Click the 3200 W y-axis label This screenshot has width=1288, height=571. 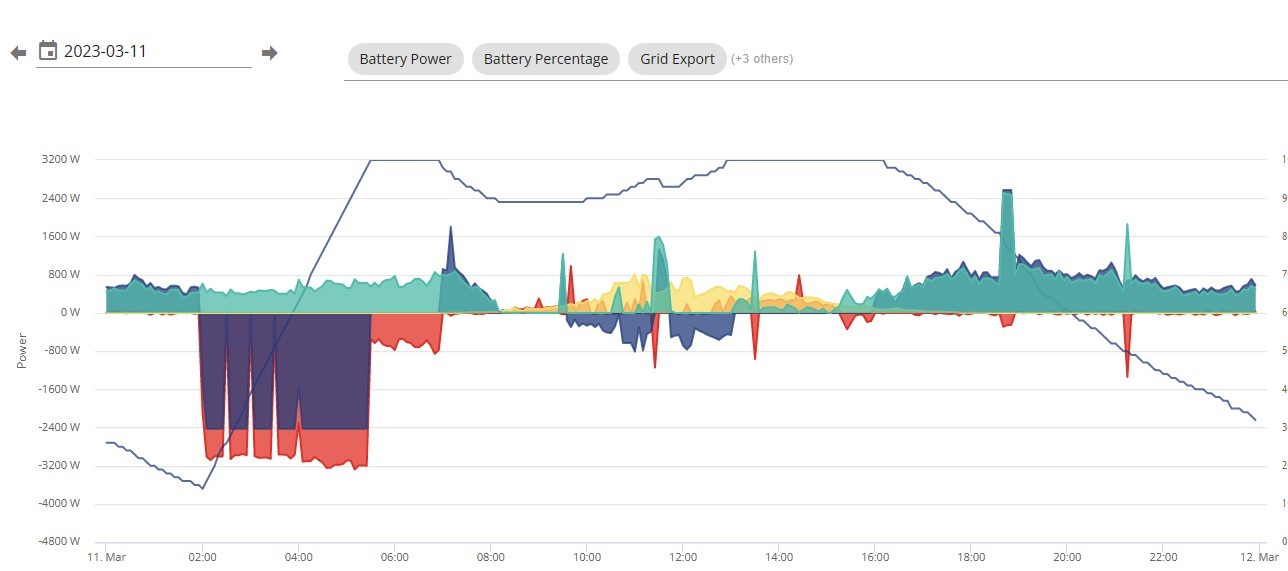[61, 160]
